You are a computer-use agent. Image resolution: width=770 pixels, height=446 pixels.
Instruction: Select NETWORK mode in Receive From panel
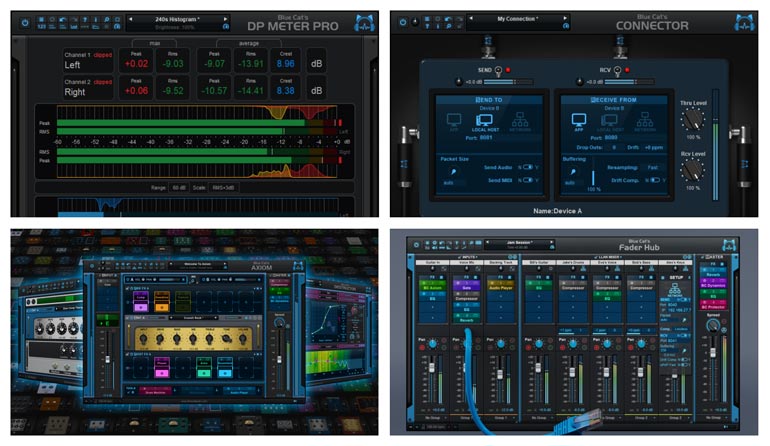coord(645,122)
